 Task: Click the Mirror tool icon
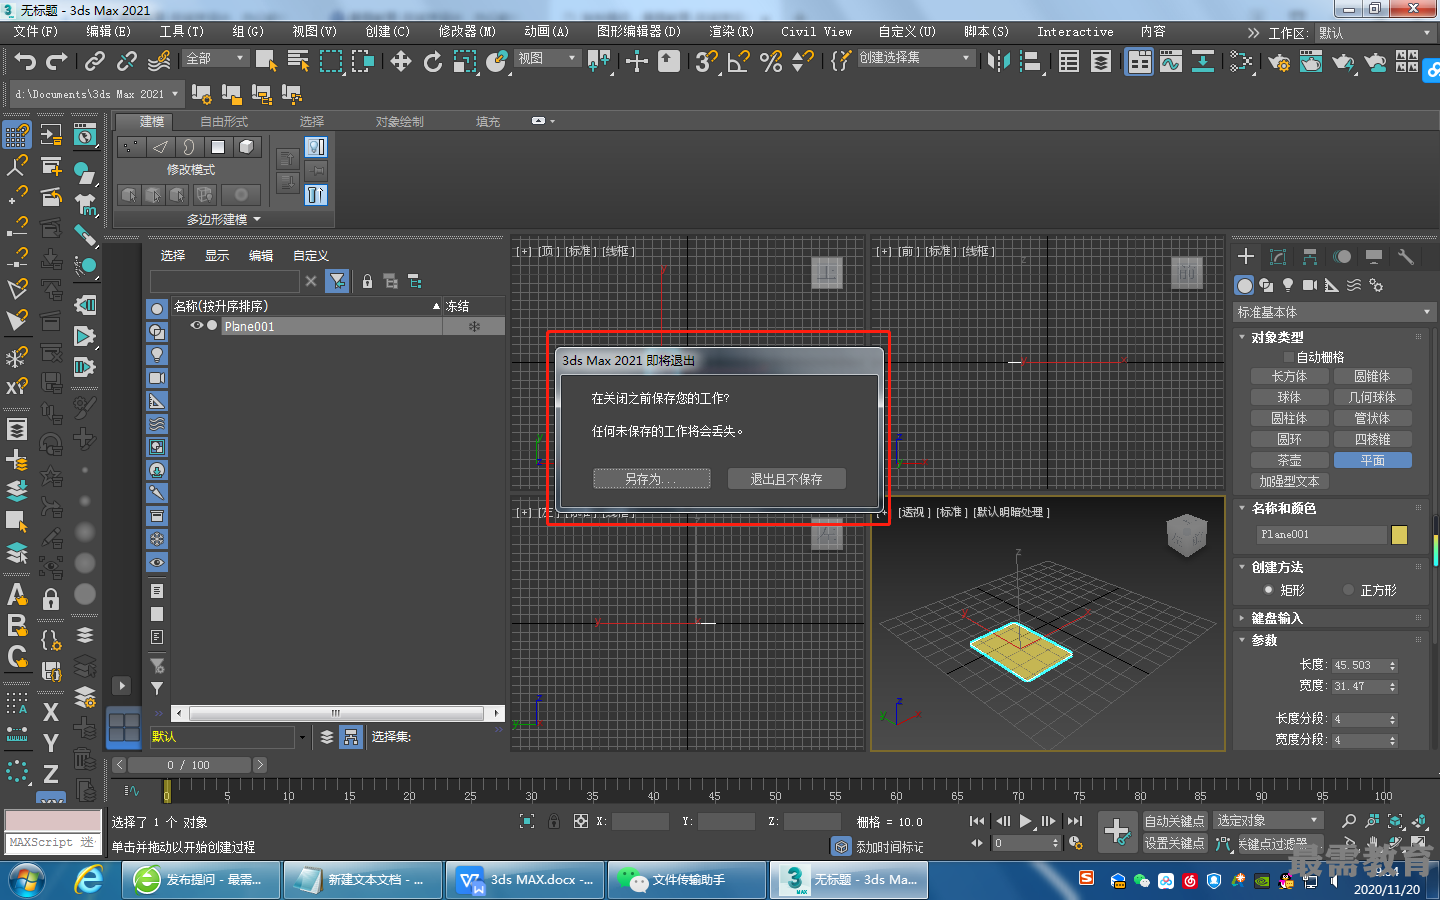[998, 62]
